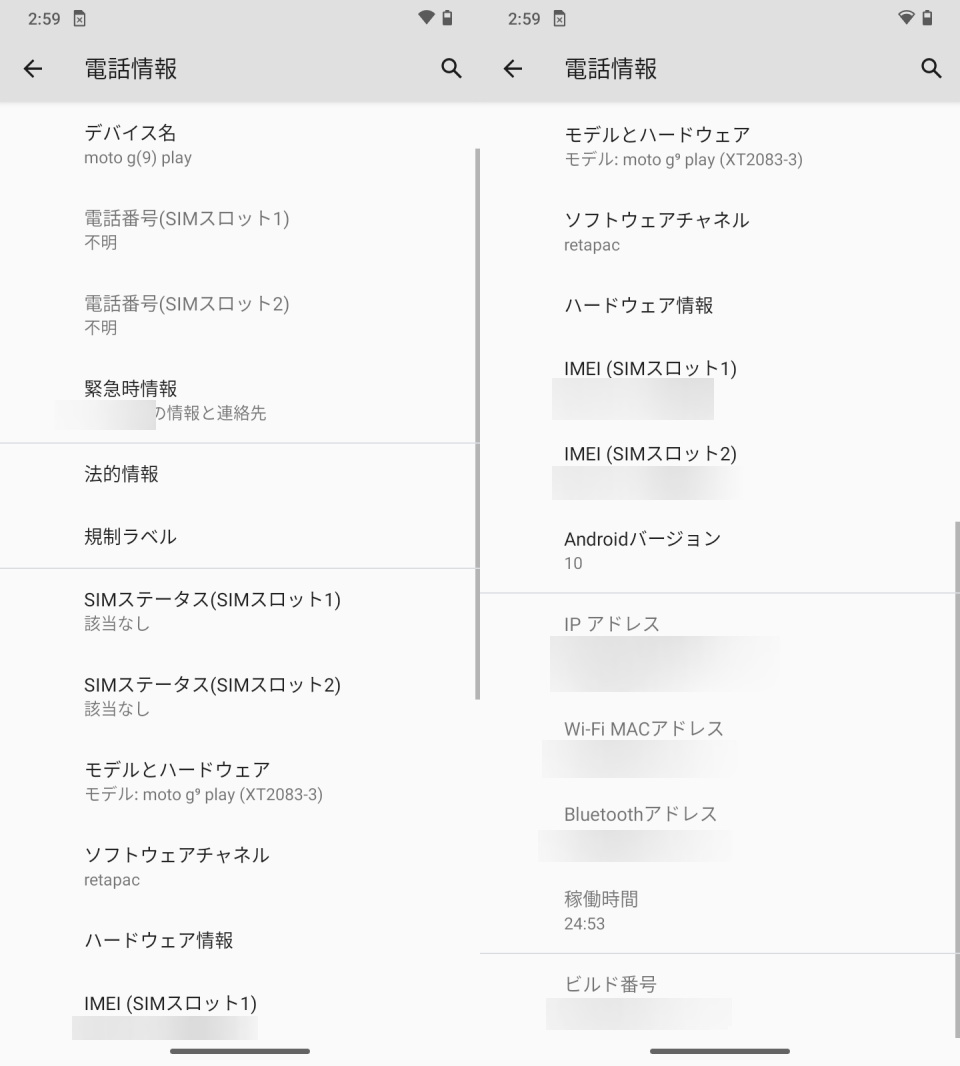Tap the Wi-Fi status icon on right screen
The image size is (960, 1066).
tap(906, 18)
